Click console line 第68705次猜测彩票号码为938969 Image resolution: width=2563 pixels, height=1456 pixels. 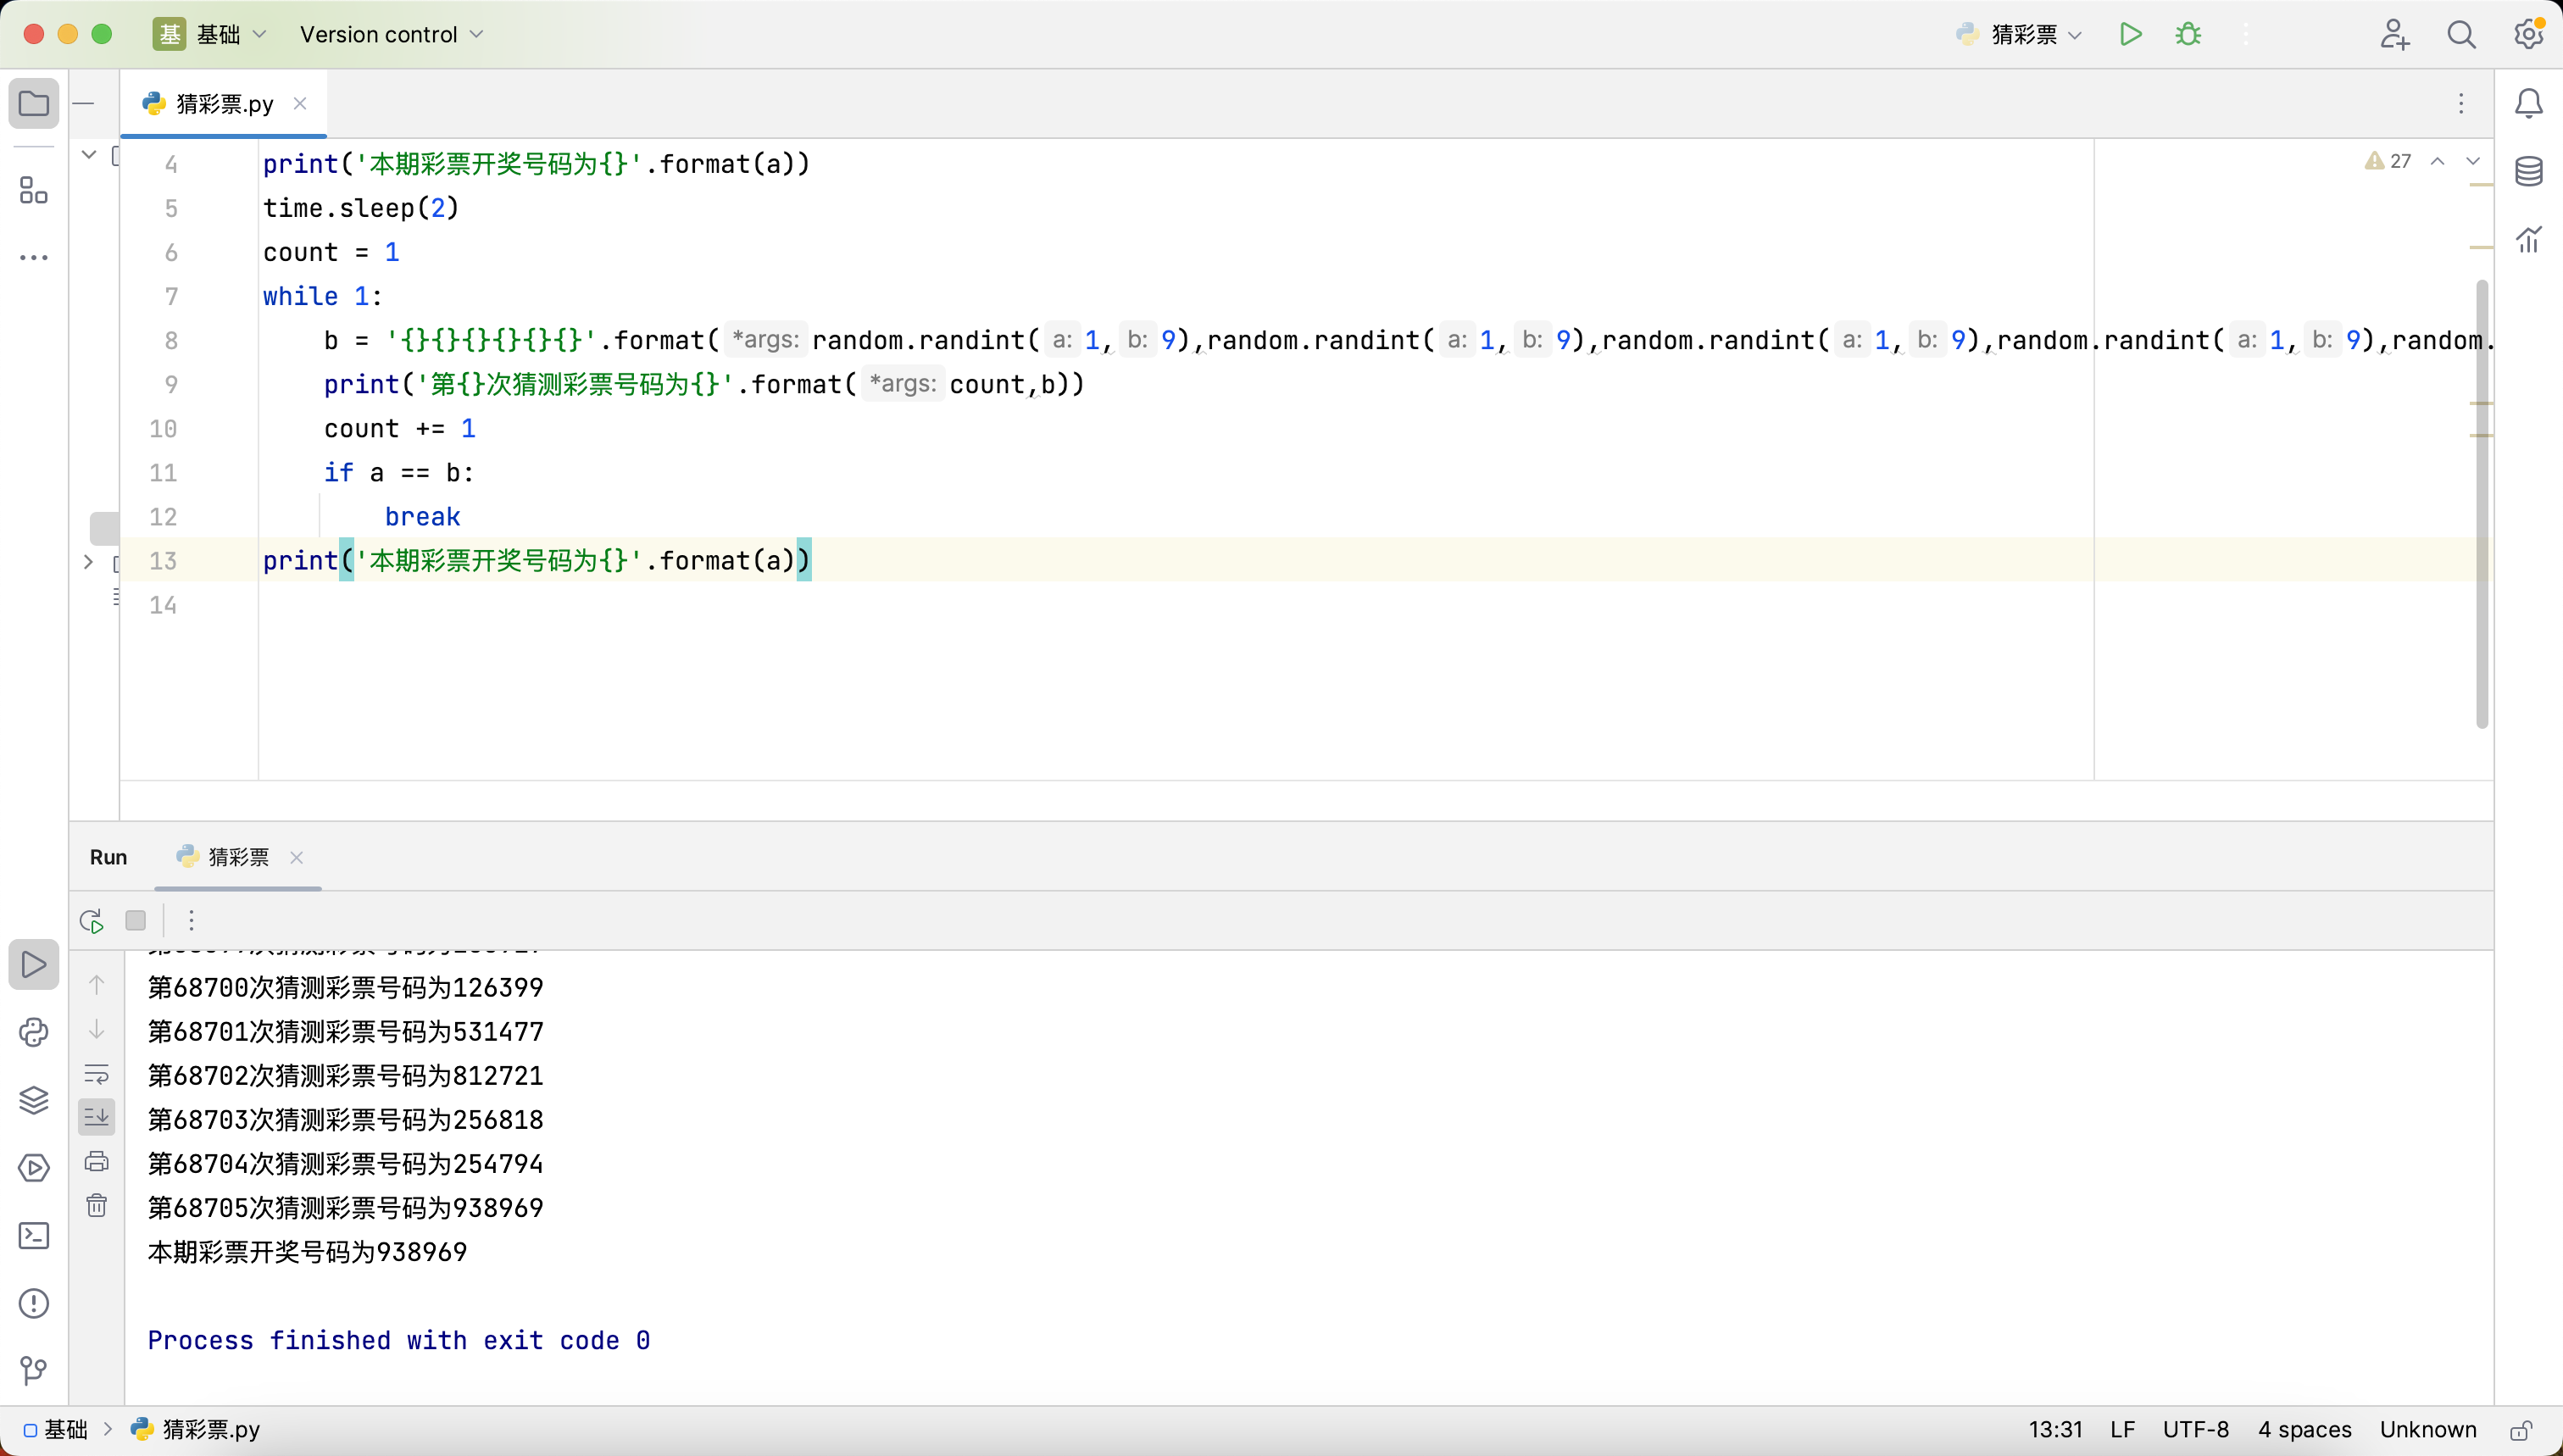pyautogui.click(x=345, y=1208)
